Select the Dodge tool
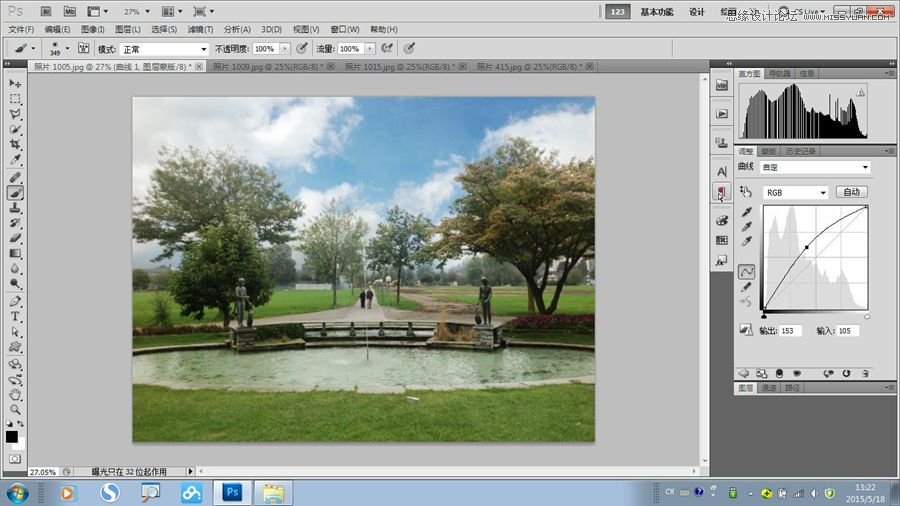 point(15,284)
